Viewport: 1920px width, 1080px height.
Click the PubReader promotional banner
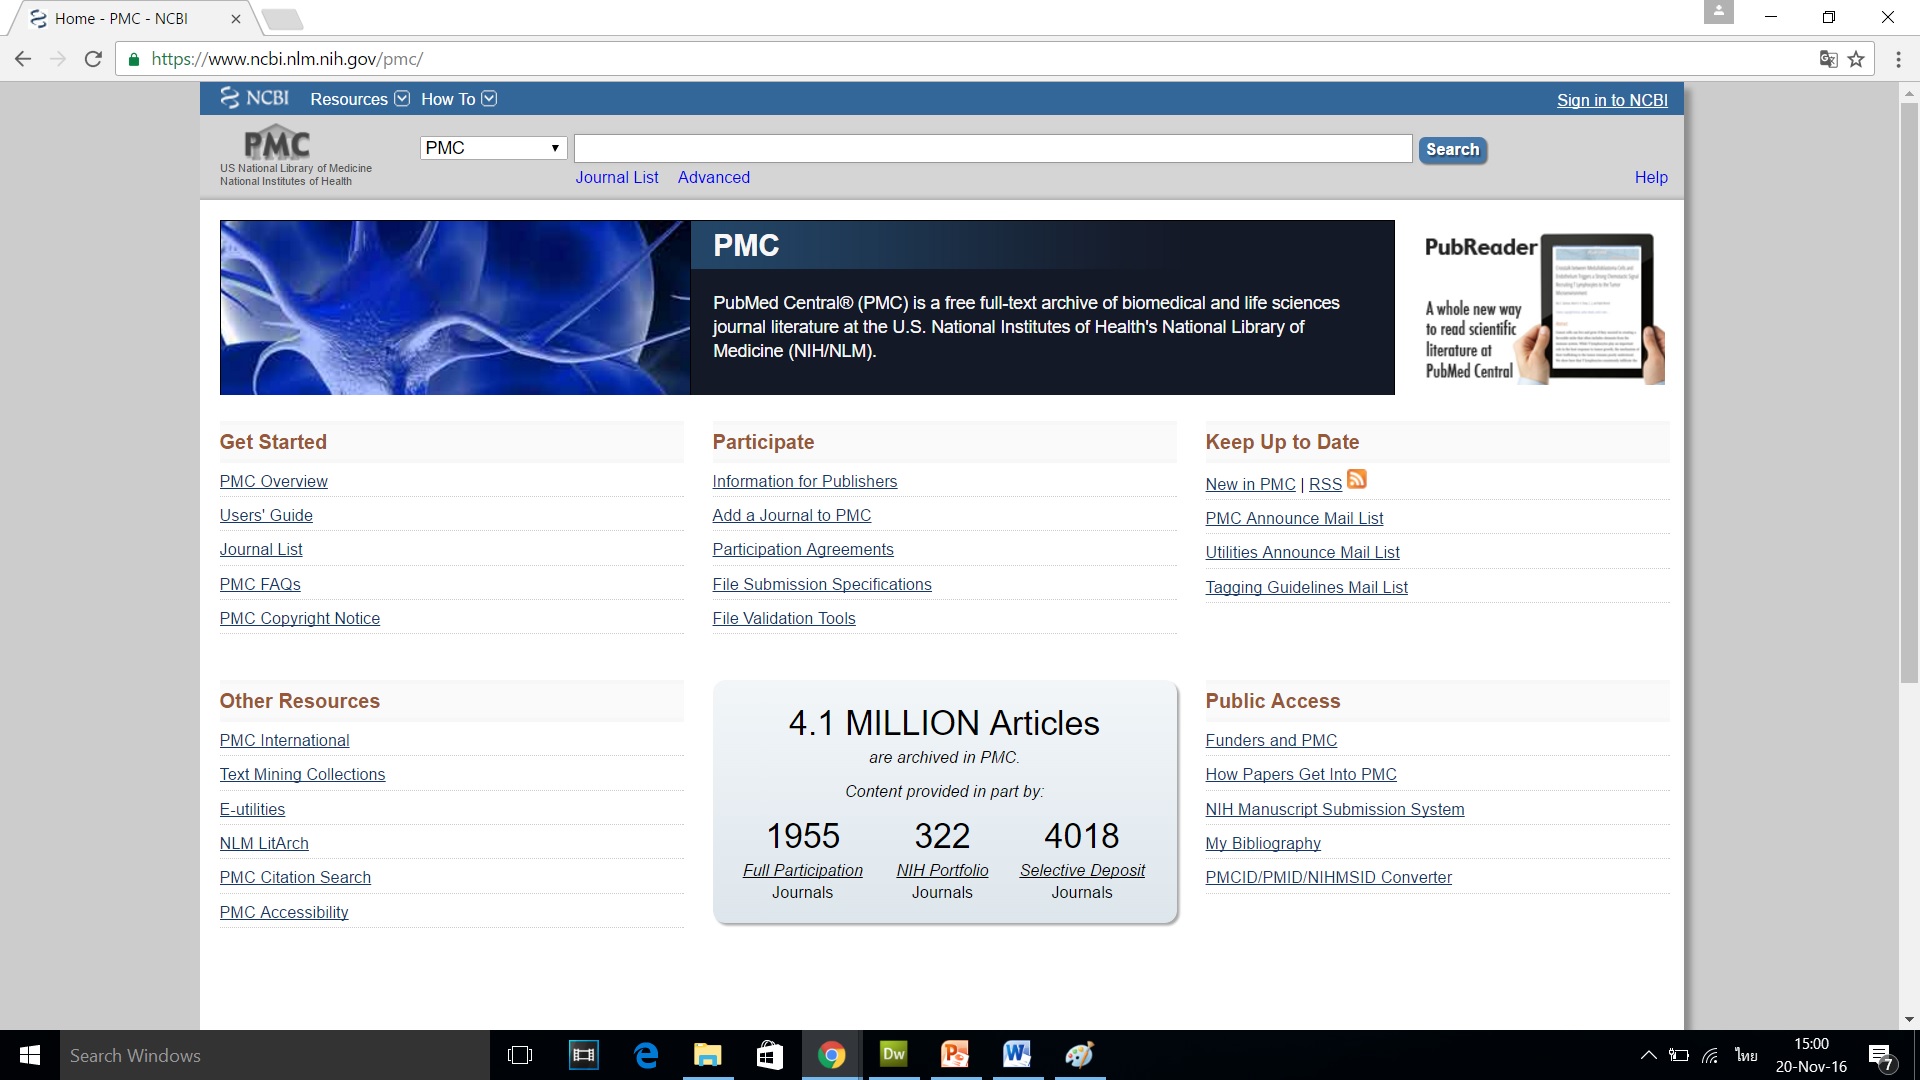click(x=1544, y=308)
